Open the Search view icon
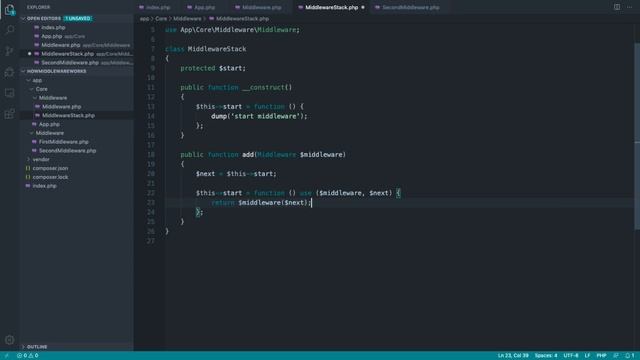Screen dimensions: 640x360 coord(10,30)
